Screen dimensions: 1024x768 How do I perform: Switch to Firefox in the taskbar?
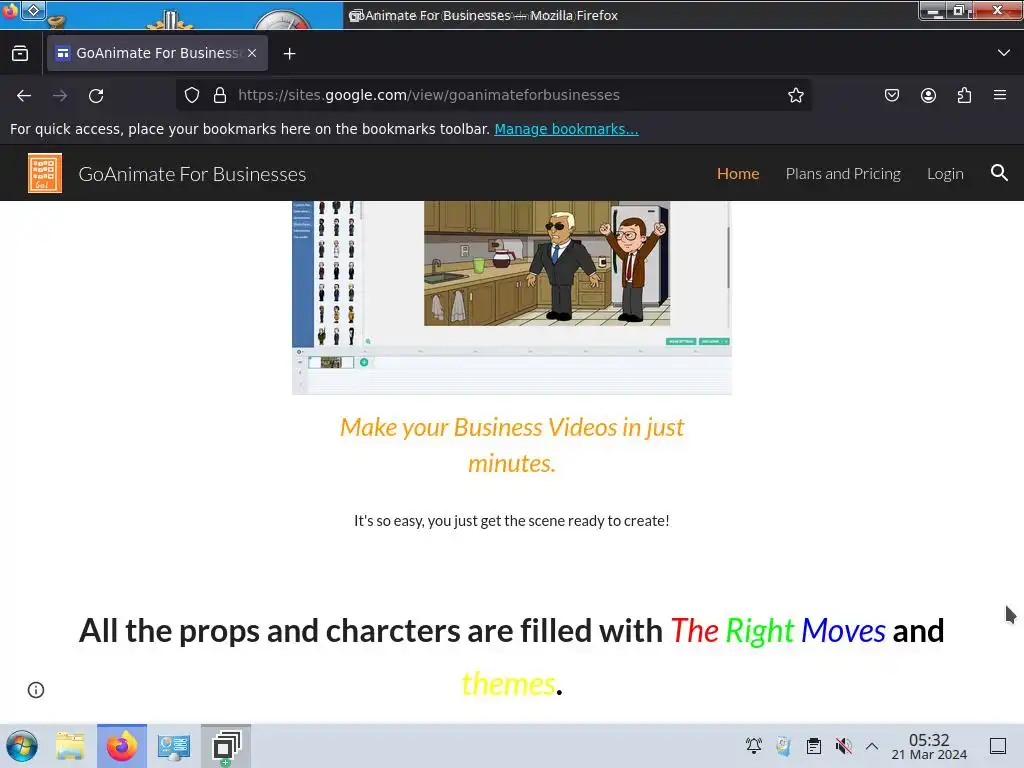click(122, 746)
